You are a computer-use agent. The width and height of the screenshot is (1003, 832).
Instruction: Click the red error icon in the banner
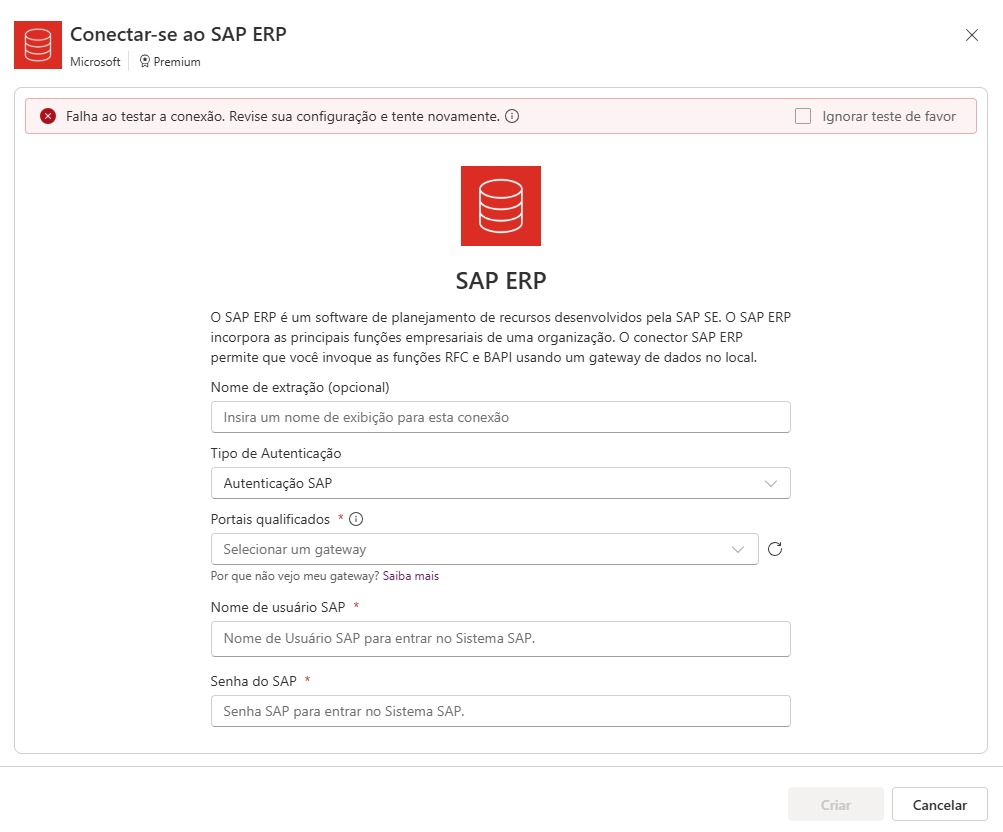pyautogui.click(x=48, y=116)
